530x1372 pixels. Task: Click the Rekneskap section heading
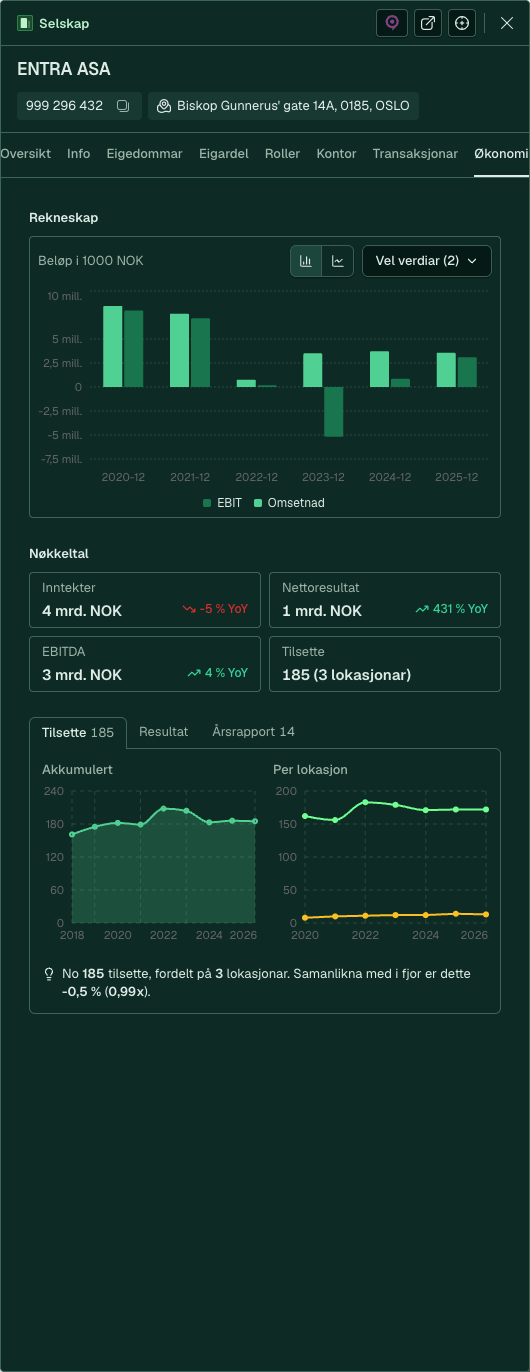click(x=64, y=217)
